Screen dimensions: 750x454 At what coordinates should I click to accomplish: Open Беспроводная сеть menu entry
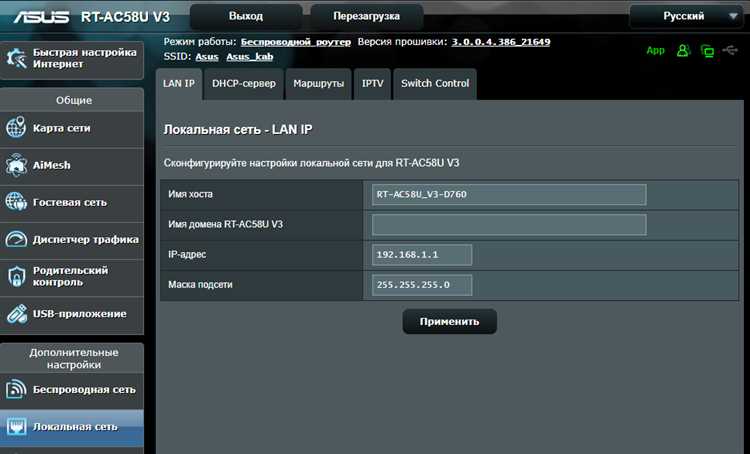pos(72,389)
